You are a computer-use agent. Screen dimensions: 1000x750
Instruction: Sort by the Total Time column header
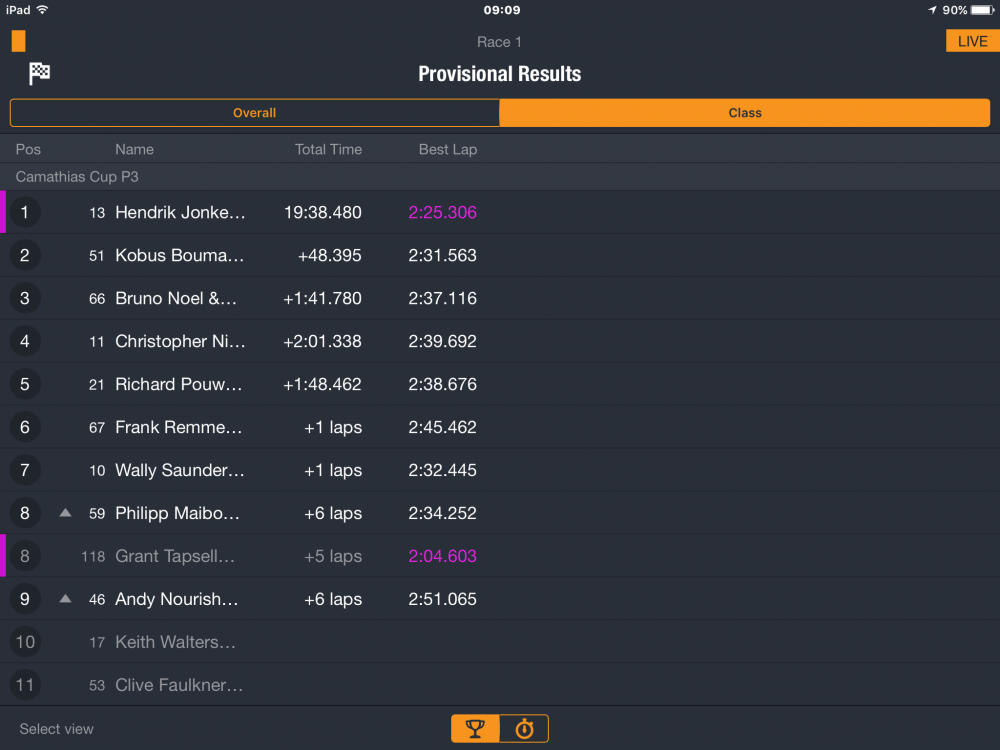tap(328, 149)
